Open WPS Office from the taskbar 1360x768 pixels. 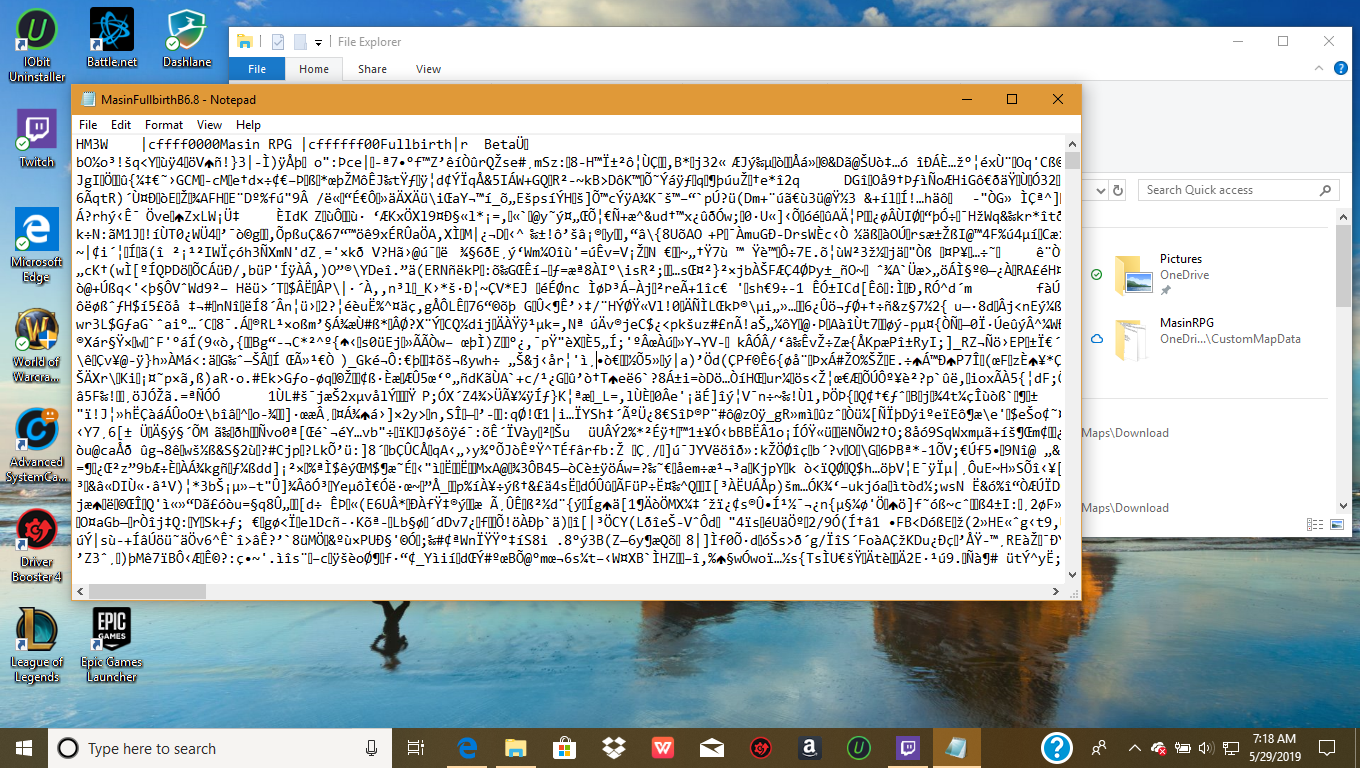click(662, 748)
